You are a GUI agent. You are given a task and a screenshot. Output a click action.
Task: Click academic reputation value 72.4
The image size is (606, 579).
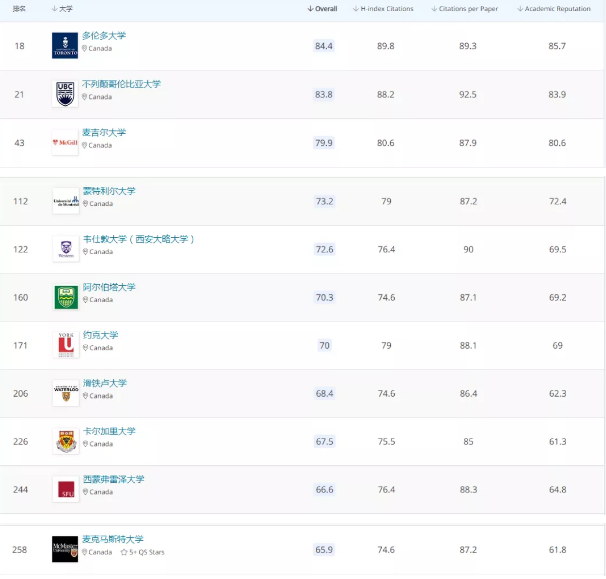[558, 201]
